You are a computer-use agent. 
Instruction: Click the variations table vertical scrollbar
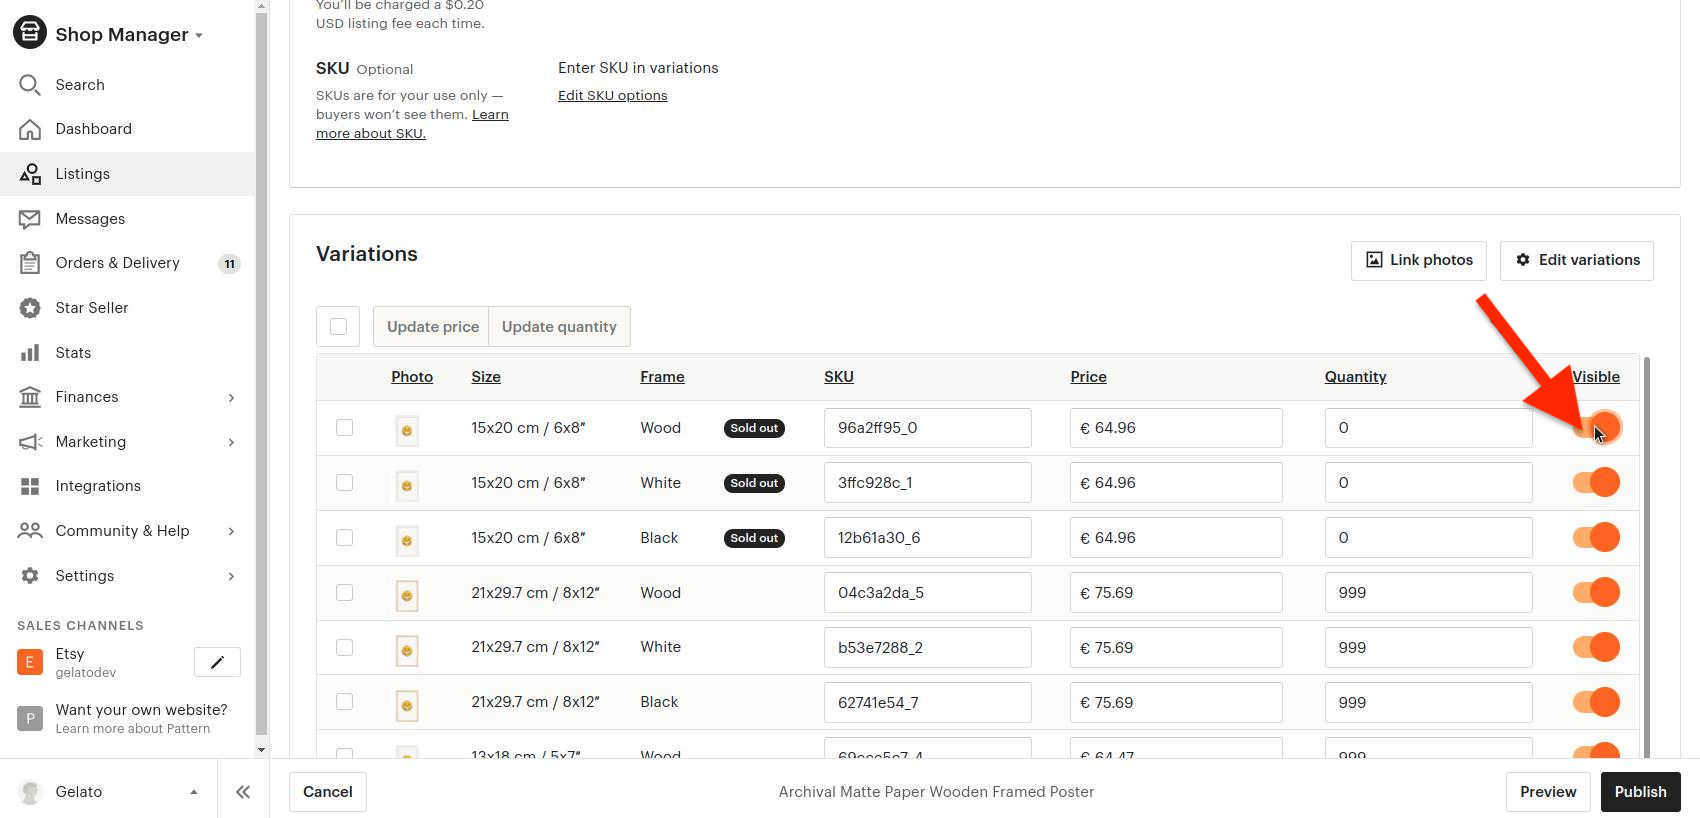(1646, 556)
